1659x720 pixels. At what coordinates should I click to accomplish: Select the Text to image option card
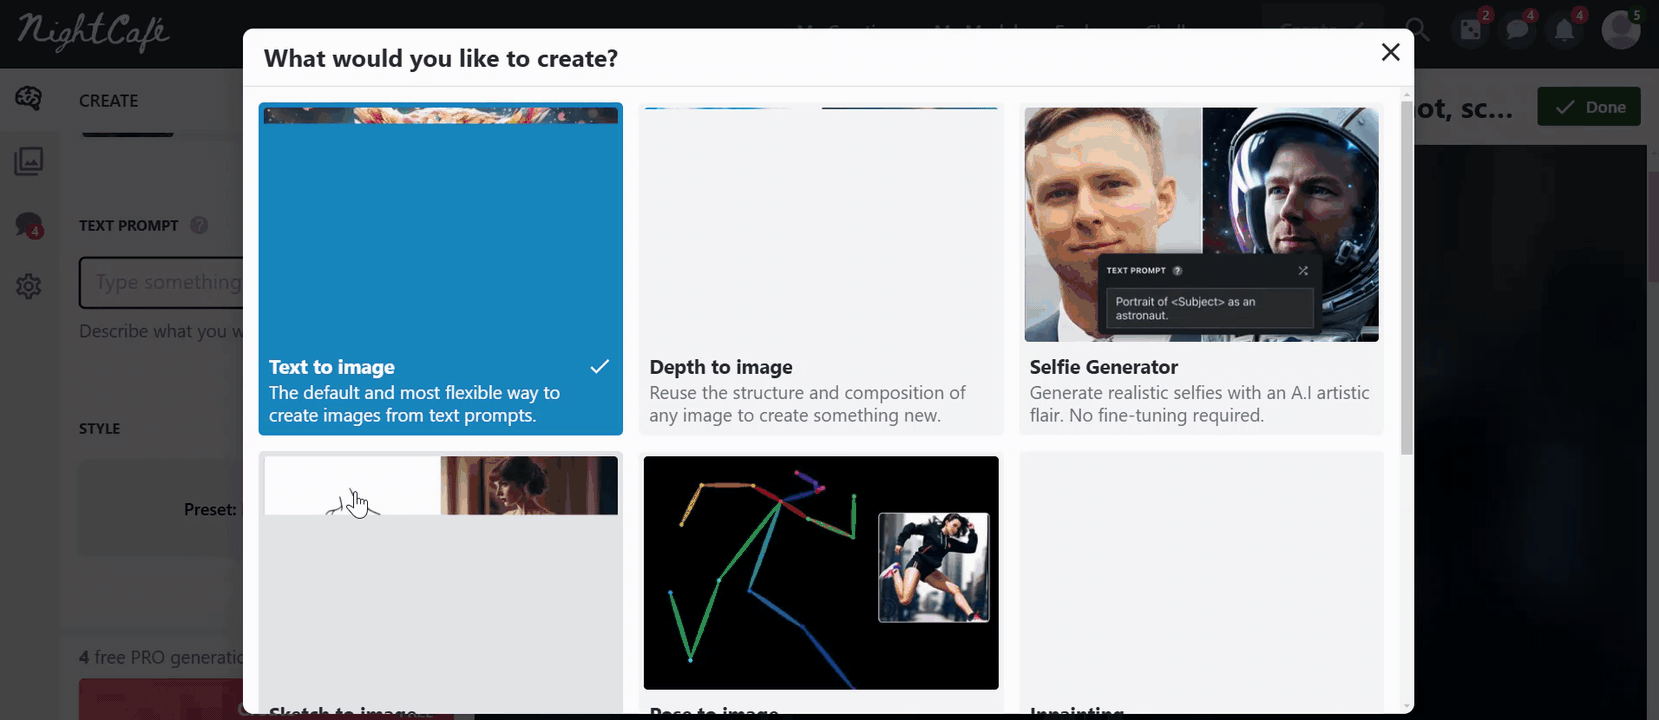pyautogui.click(x=440, y=269)
